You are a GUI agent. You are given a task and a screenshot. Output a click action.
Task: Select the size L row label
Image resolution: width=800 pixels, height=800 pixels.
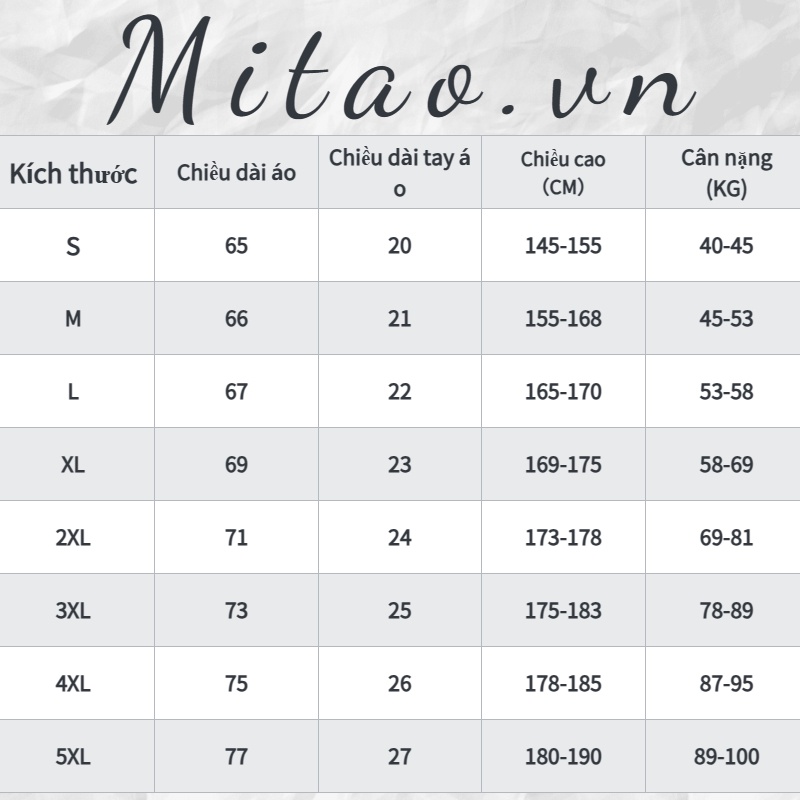point(73,392)
